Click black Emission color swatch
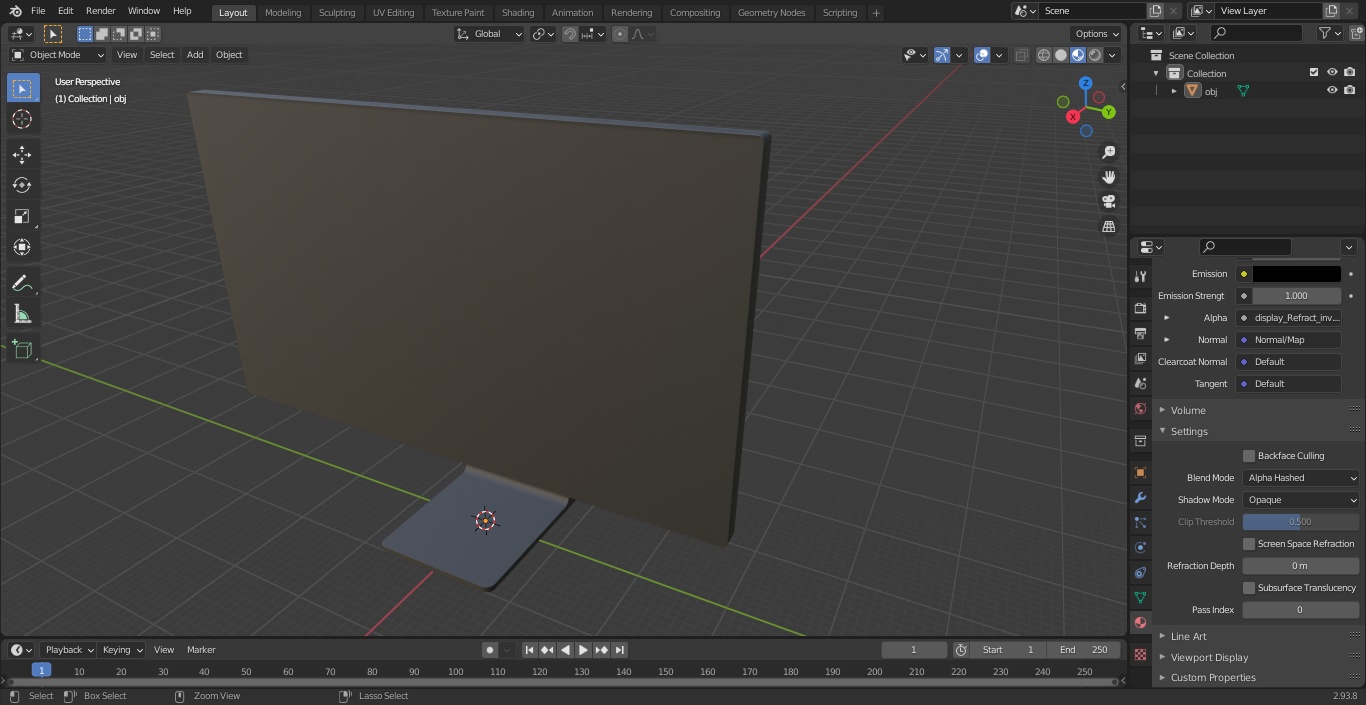 click(x=1296, y=274)
